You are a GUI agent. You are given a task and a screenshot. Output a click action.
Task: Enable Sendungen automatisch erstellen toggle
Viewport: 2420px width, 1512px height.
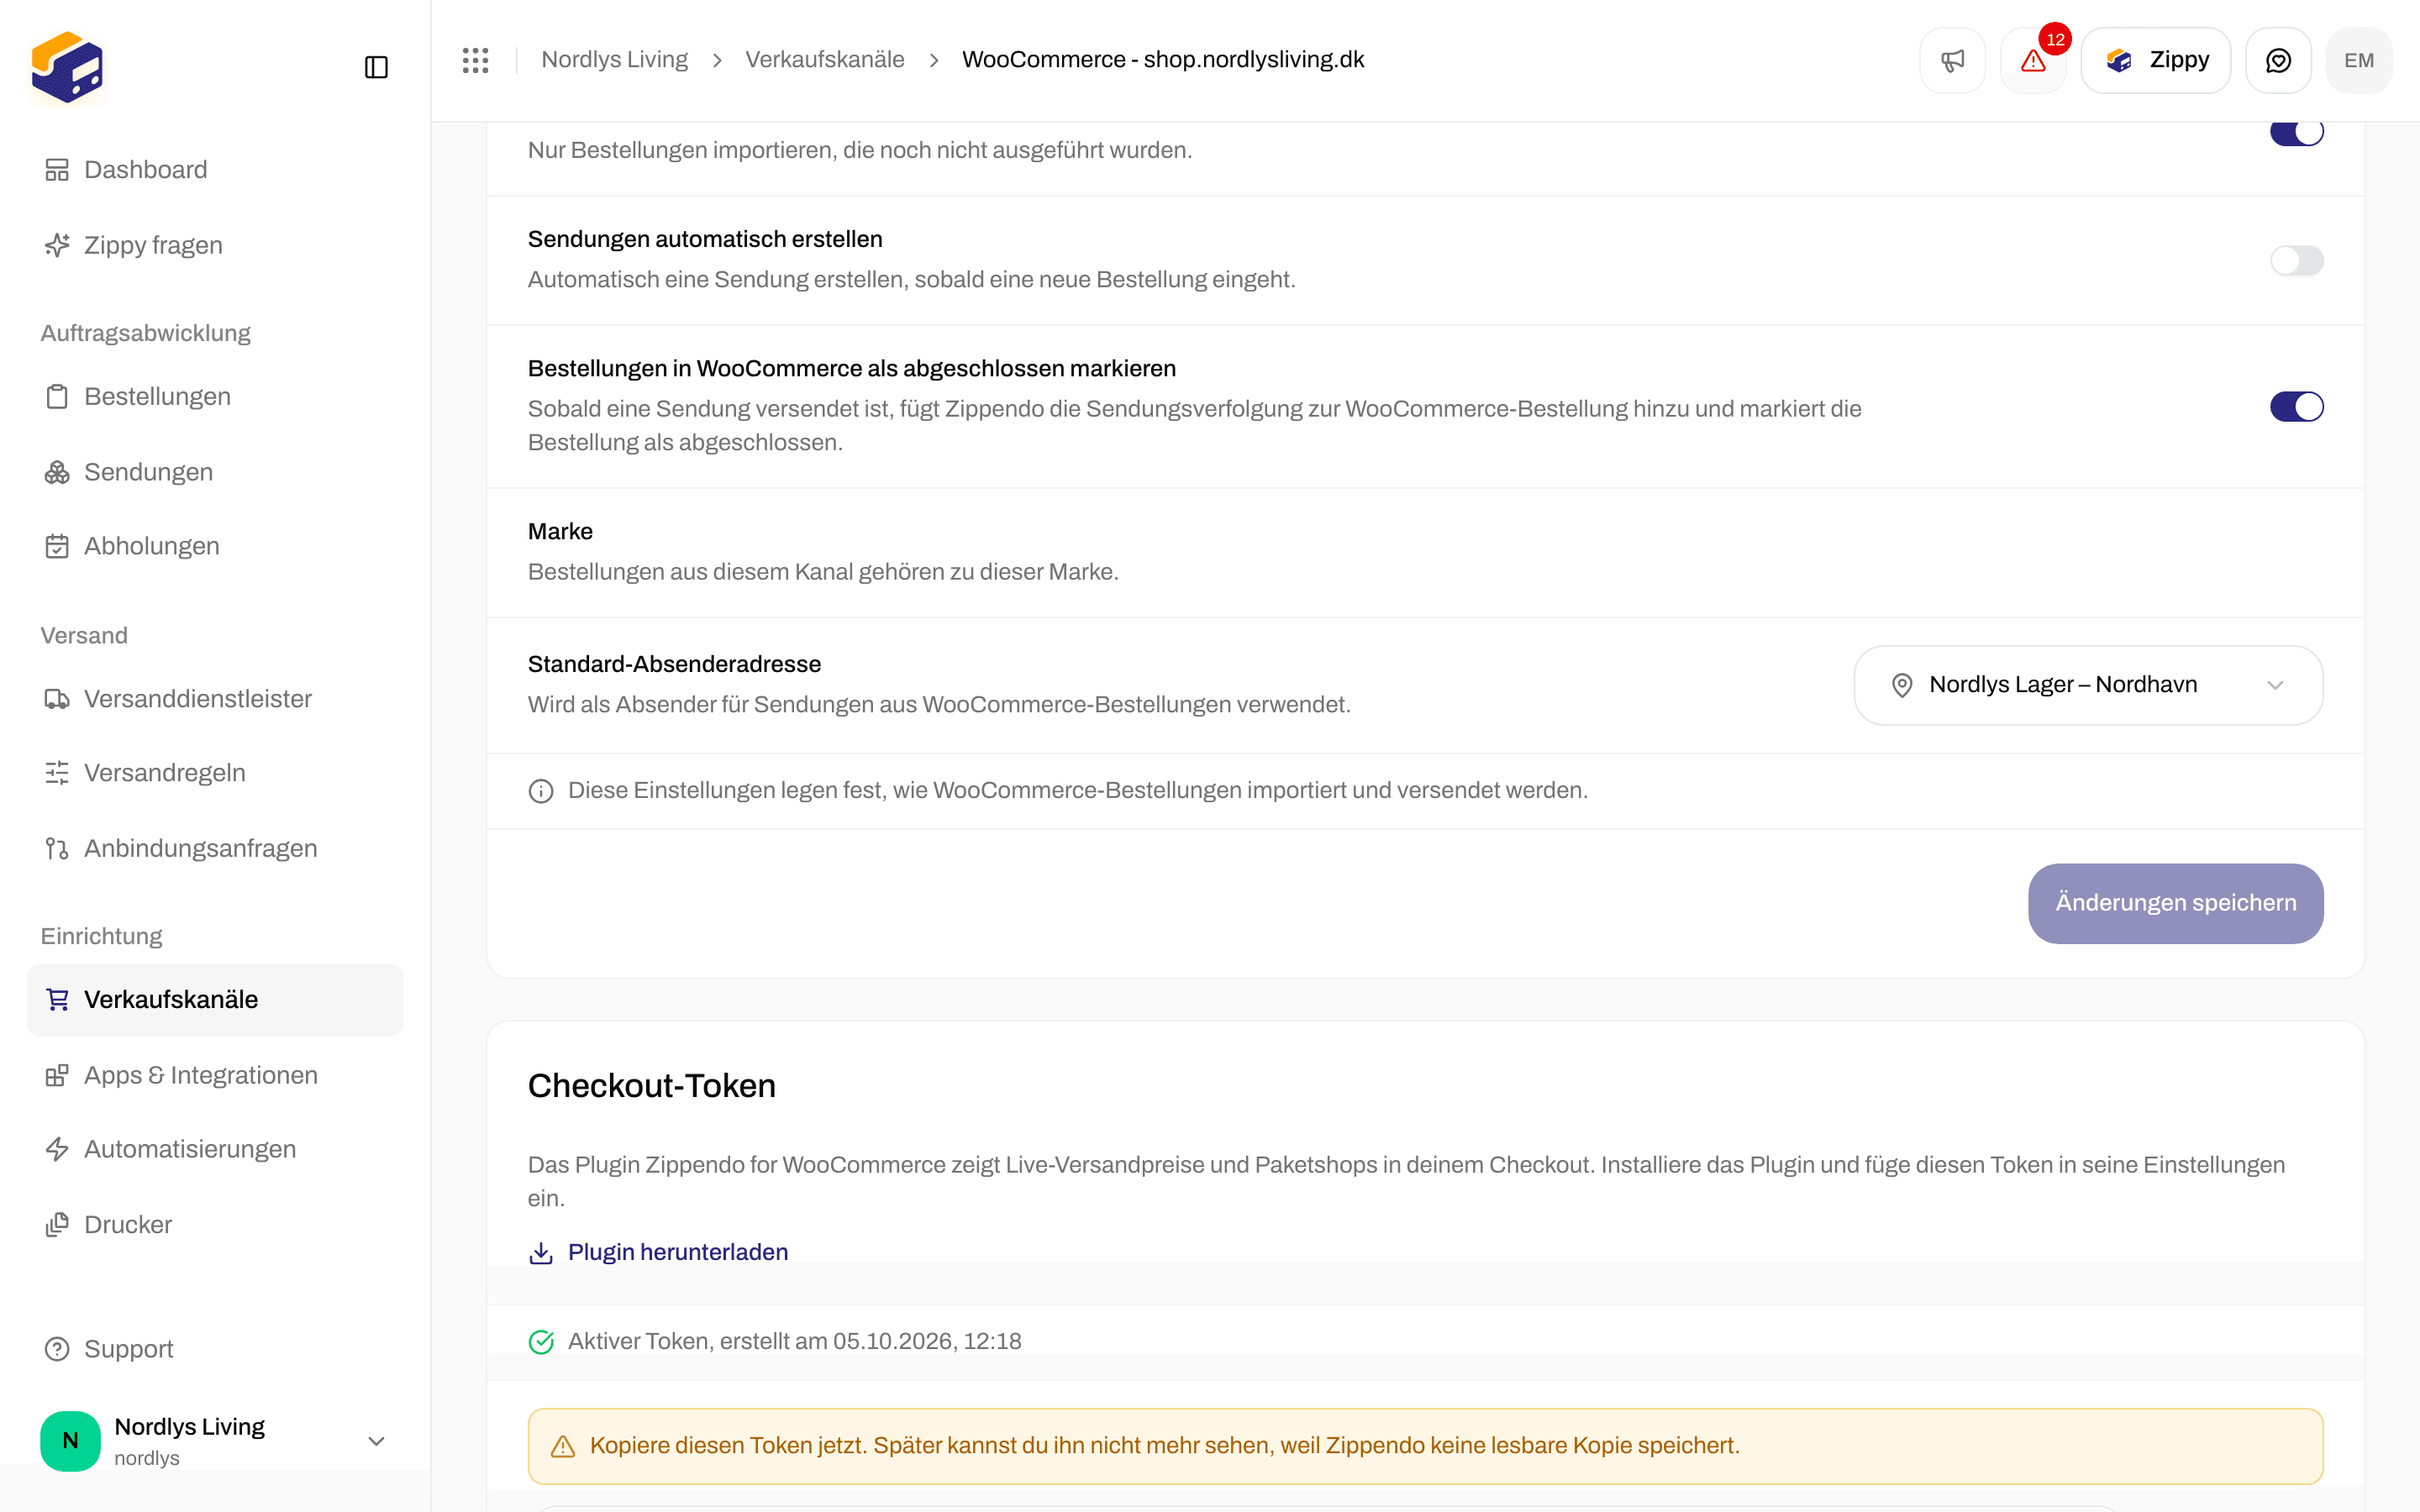tap(2297, 261)
